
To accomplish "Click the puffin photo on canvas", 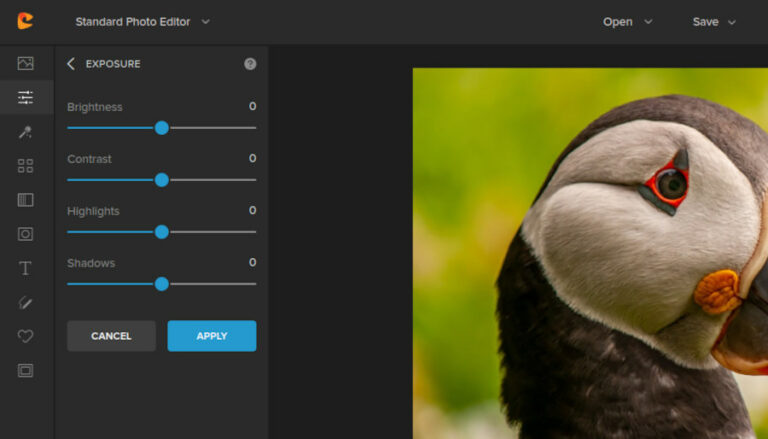I will [590, 253].
